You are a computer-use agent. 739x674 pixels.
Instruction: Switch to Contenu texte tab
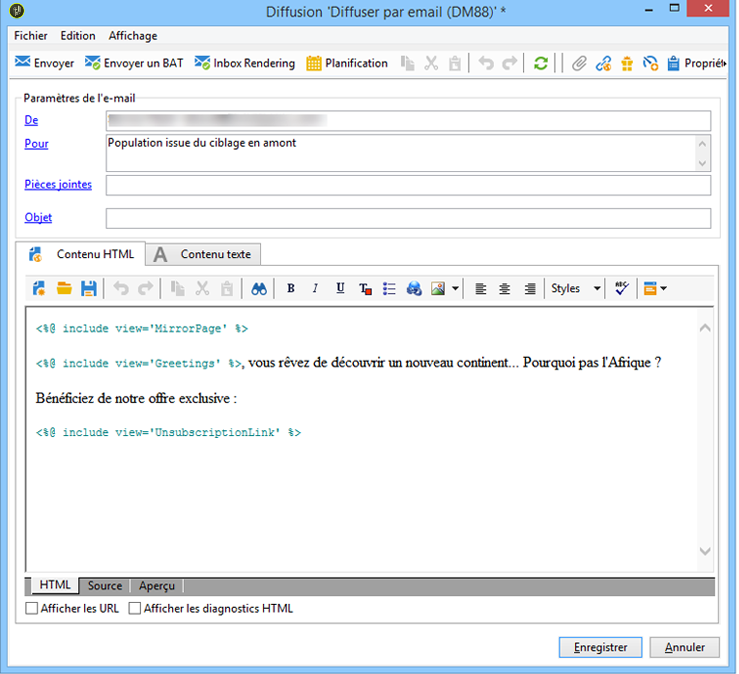tap(203, 254)
